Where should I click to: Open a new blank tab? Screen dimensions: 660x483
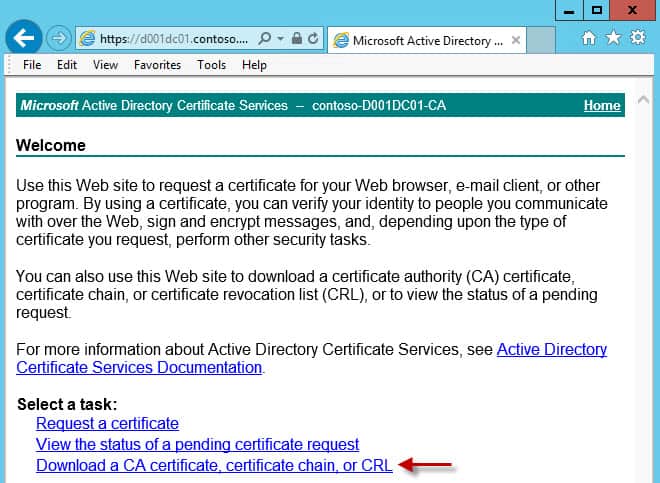tap(541, 40)
